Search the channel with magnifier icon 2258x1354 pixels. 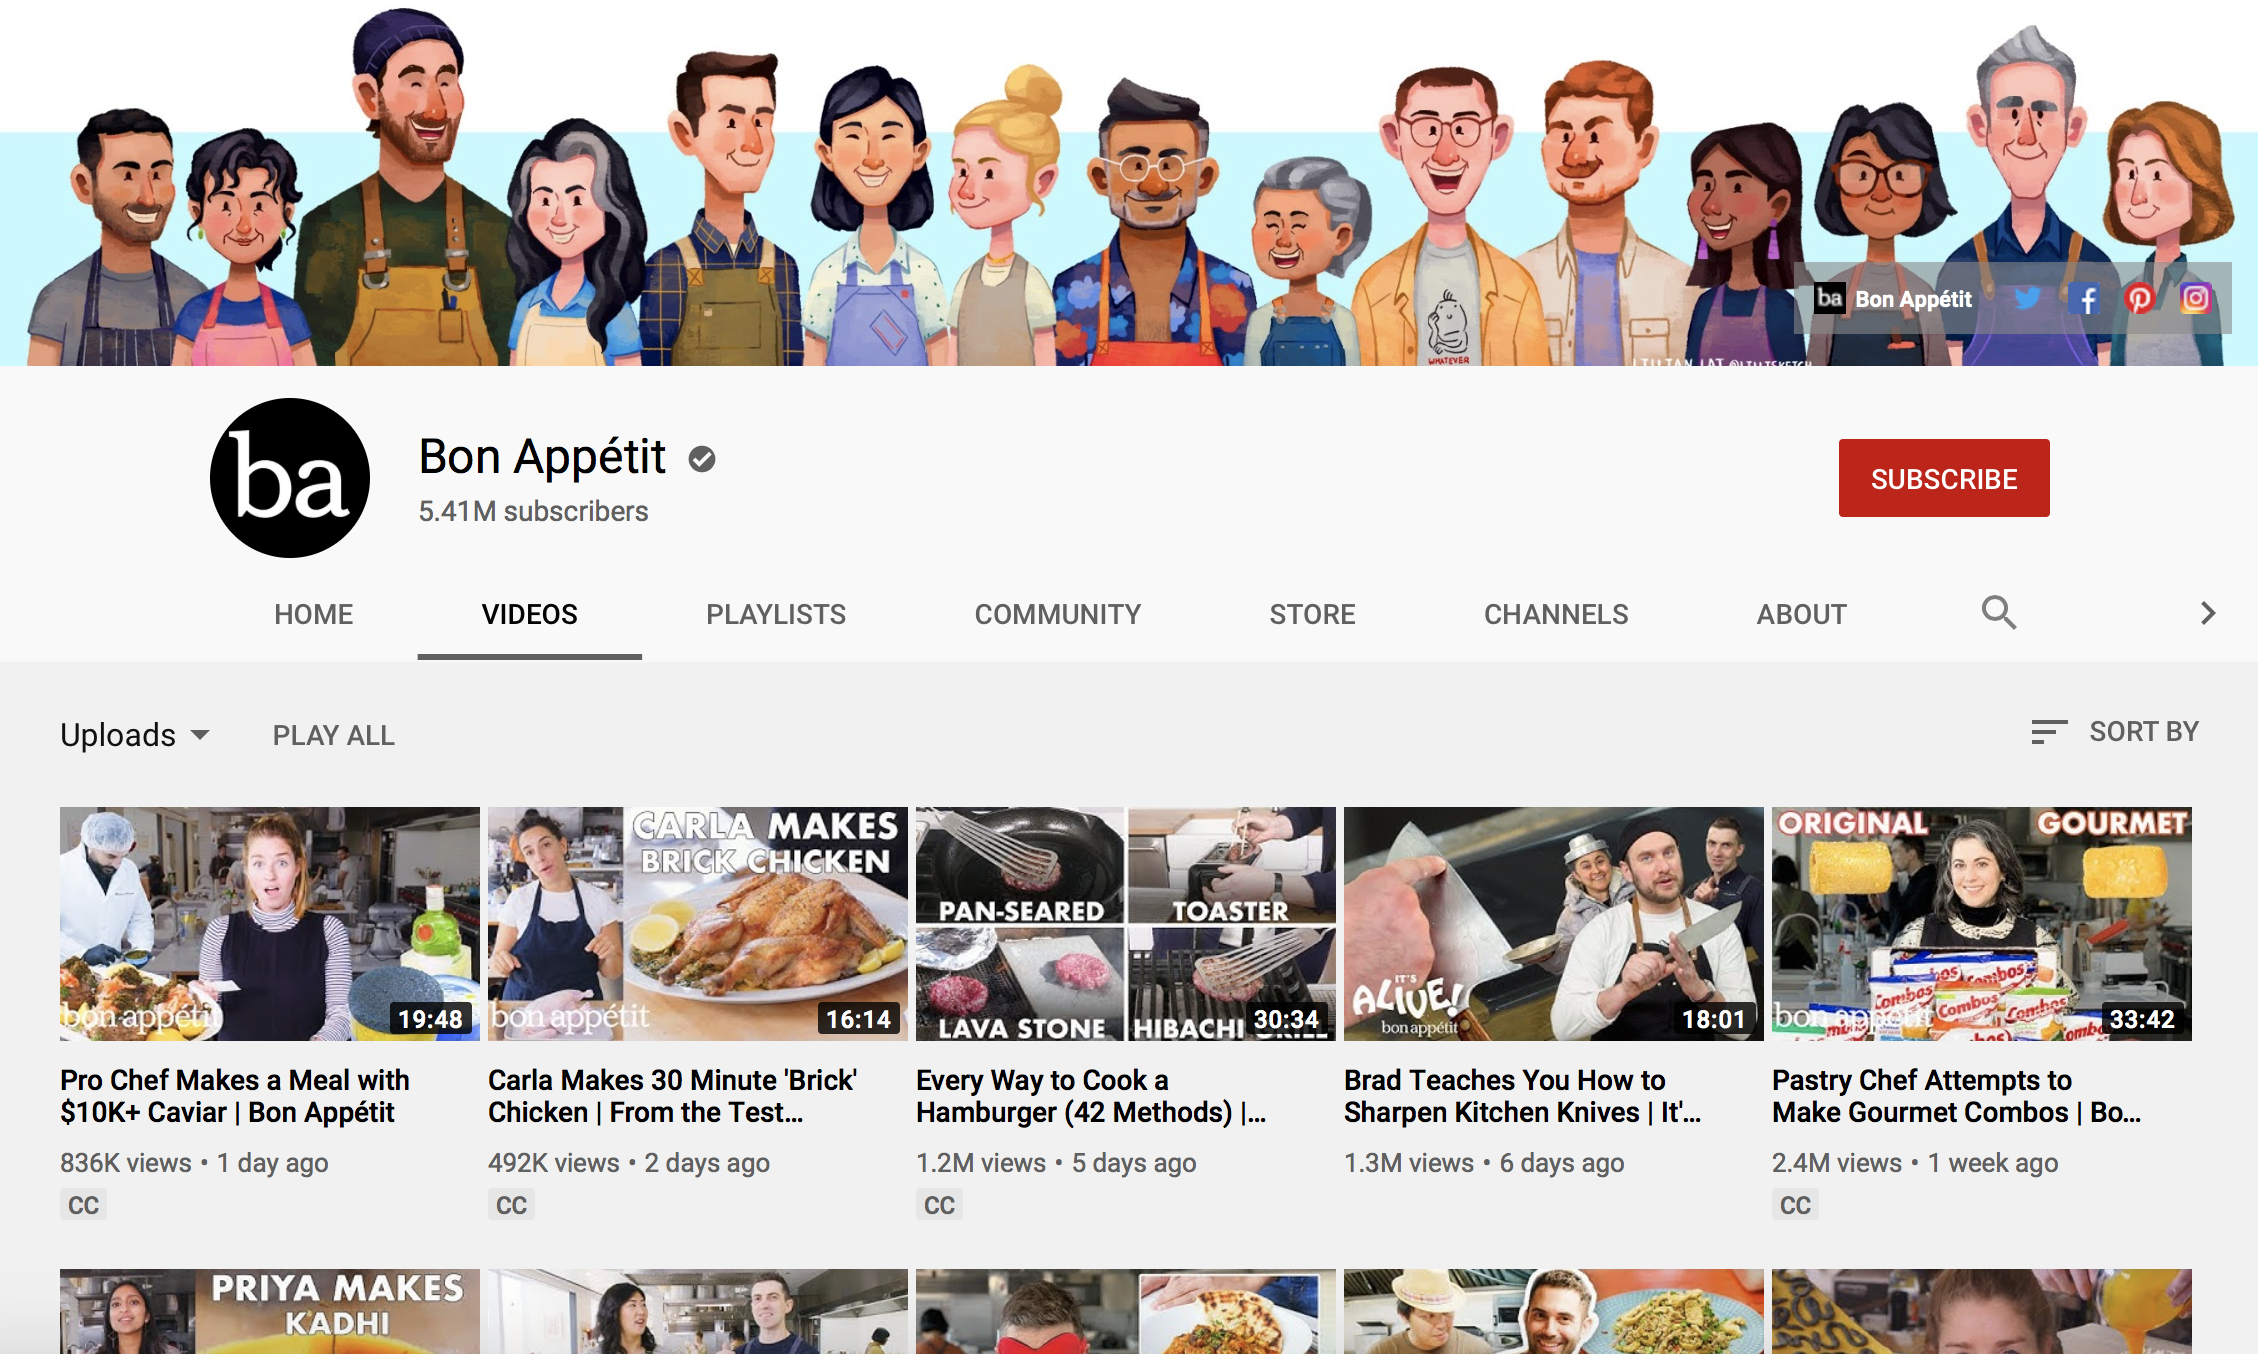(1998, 612)
